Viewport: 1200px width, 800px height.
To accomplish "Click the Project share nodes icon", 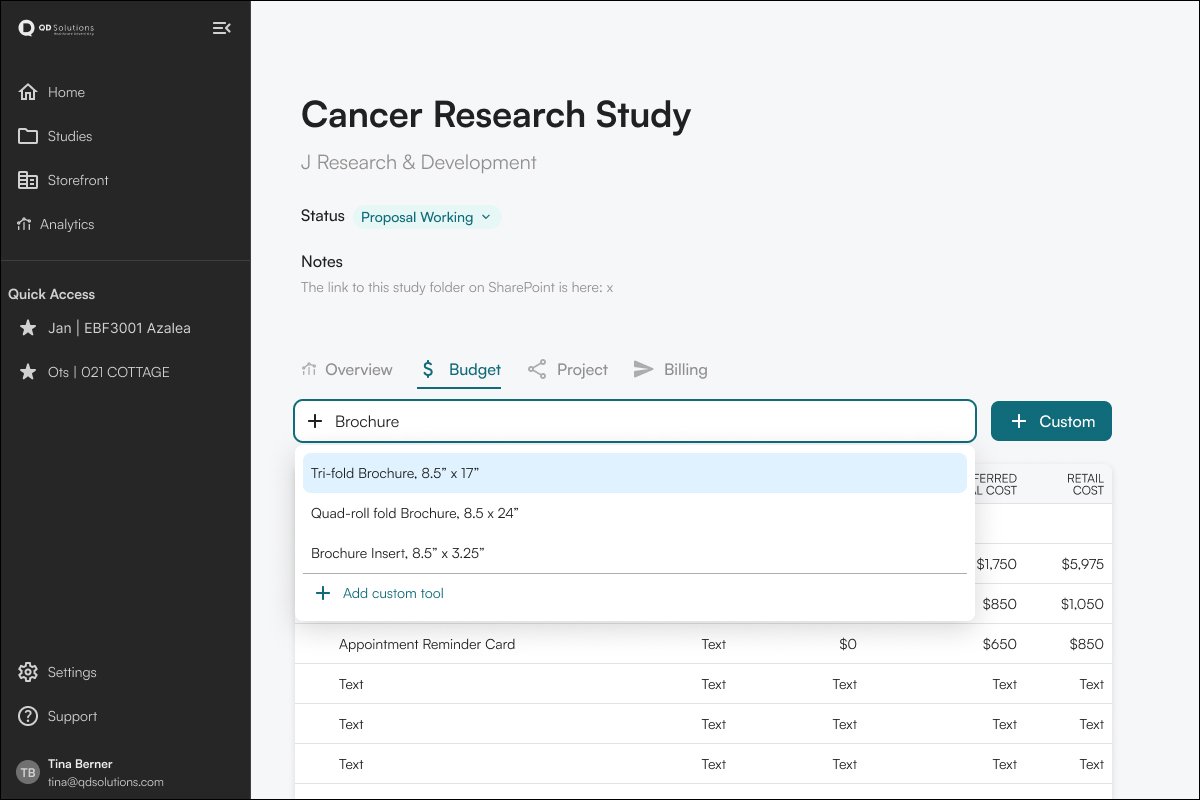I will [x=537, y=370].
